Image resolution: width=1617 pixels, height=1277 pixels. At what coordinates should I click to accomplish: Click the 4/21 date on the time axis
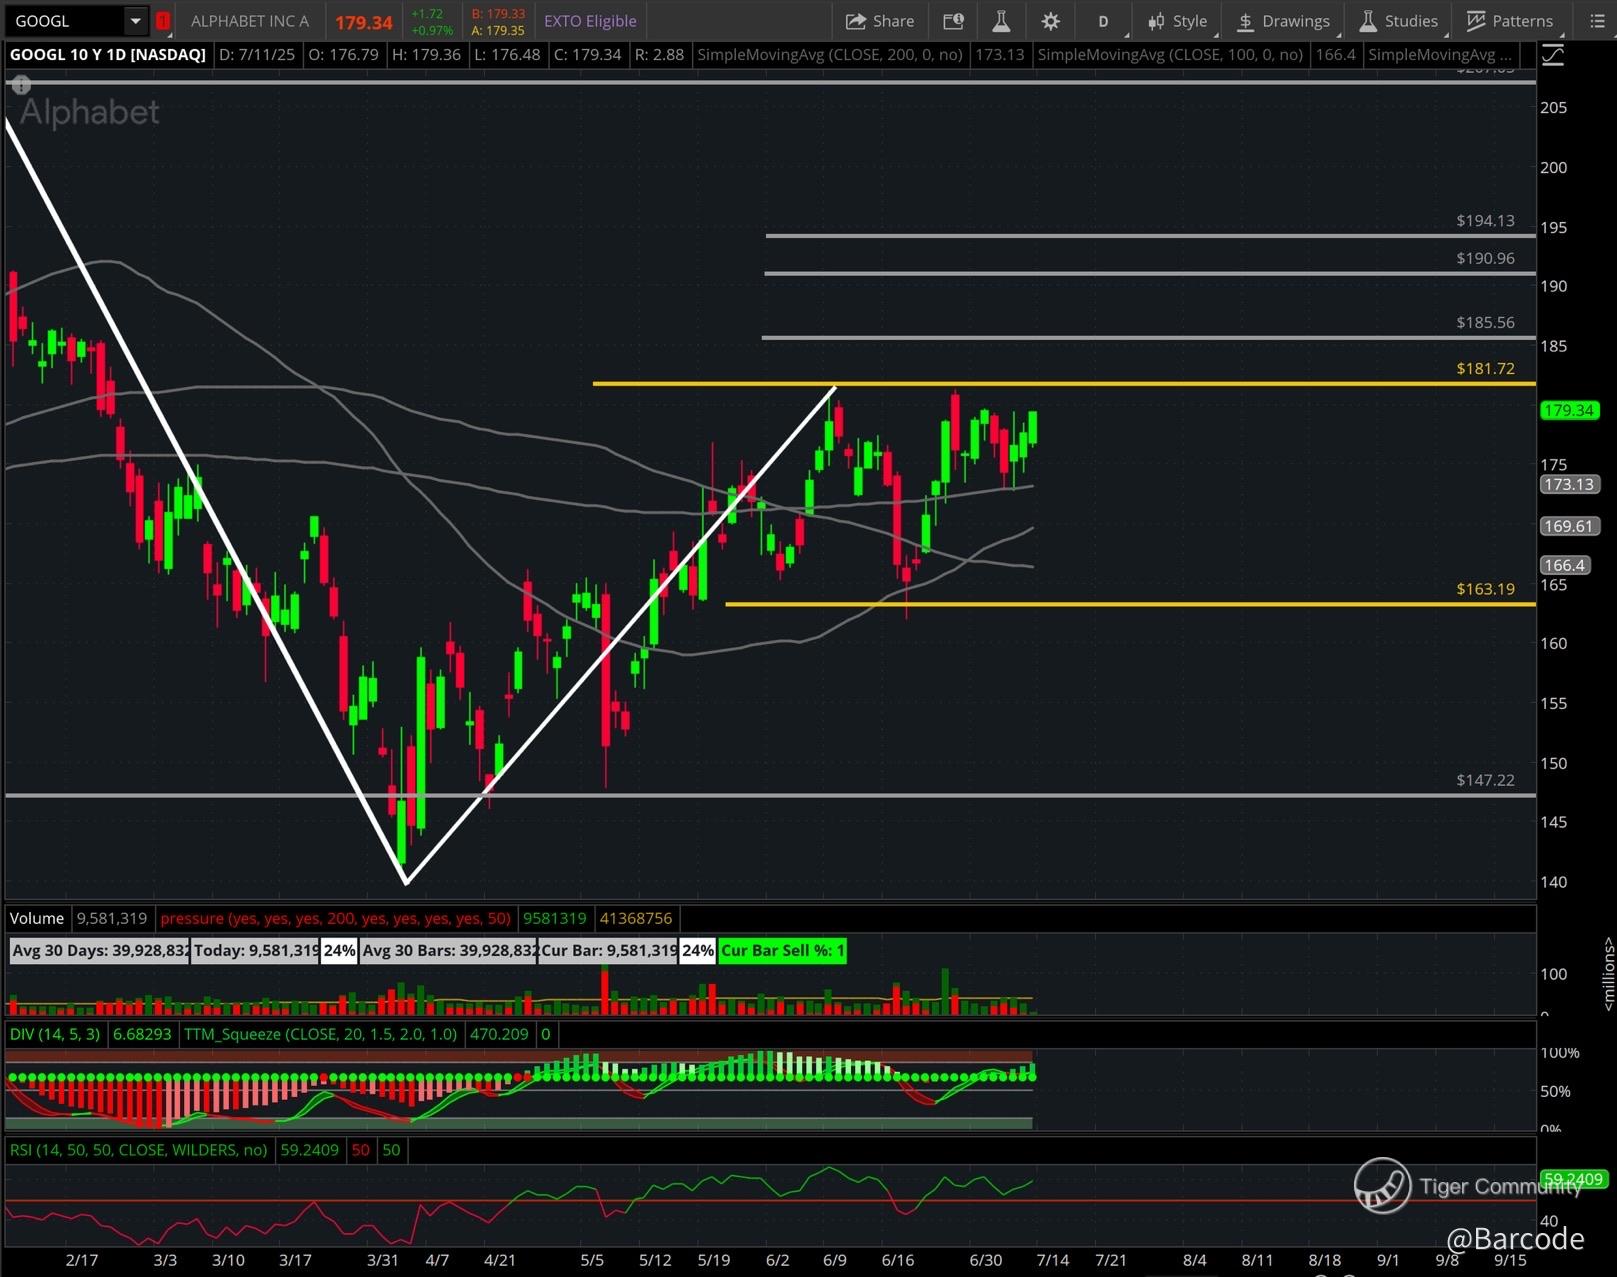tap(499, 1260)
